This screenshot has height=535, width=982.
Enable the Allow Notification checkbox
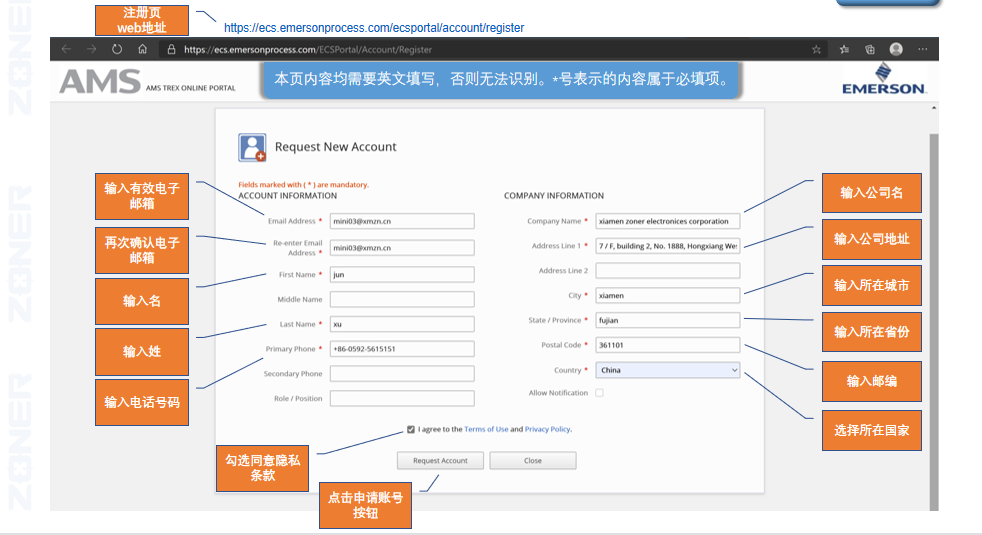(599, 393)
